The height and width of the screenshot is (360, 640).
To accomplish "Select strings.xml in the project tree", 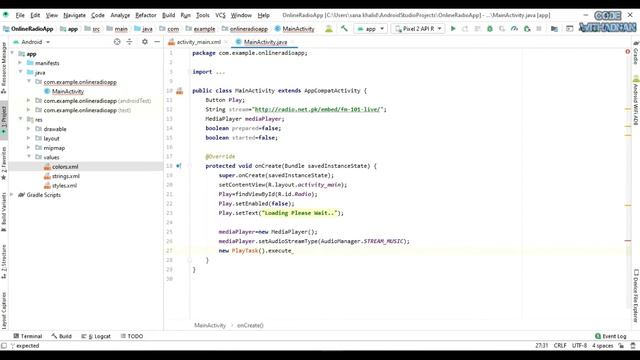I will click(66, 176).
